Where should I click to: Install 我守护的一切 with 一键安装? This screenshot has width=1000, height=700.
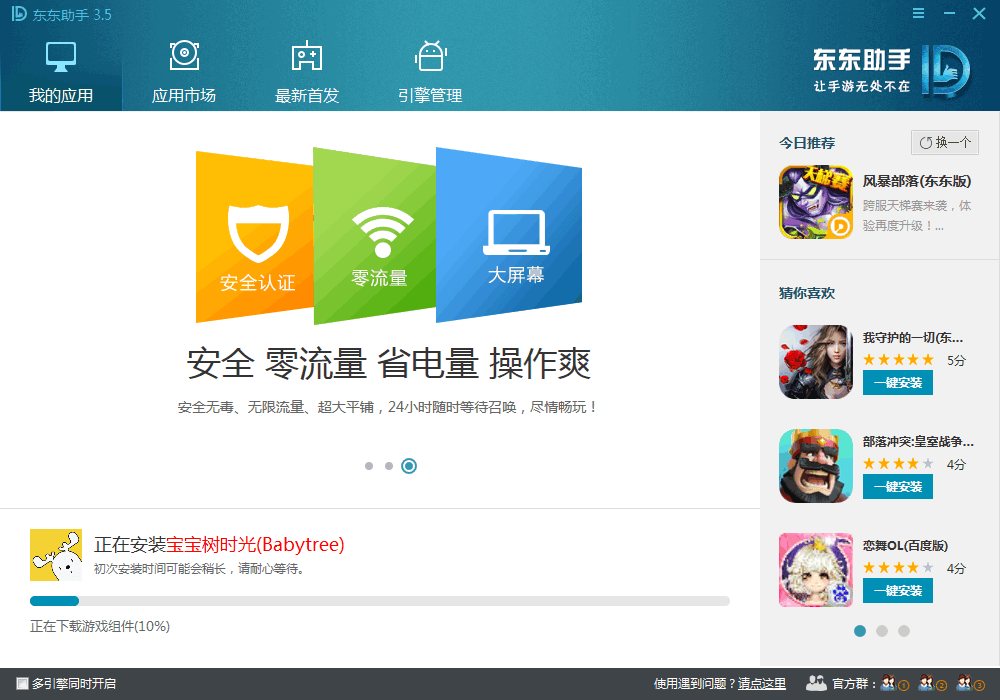pos(897,383)
